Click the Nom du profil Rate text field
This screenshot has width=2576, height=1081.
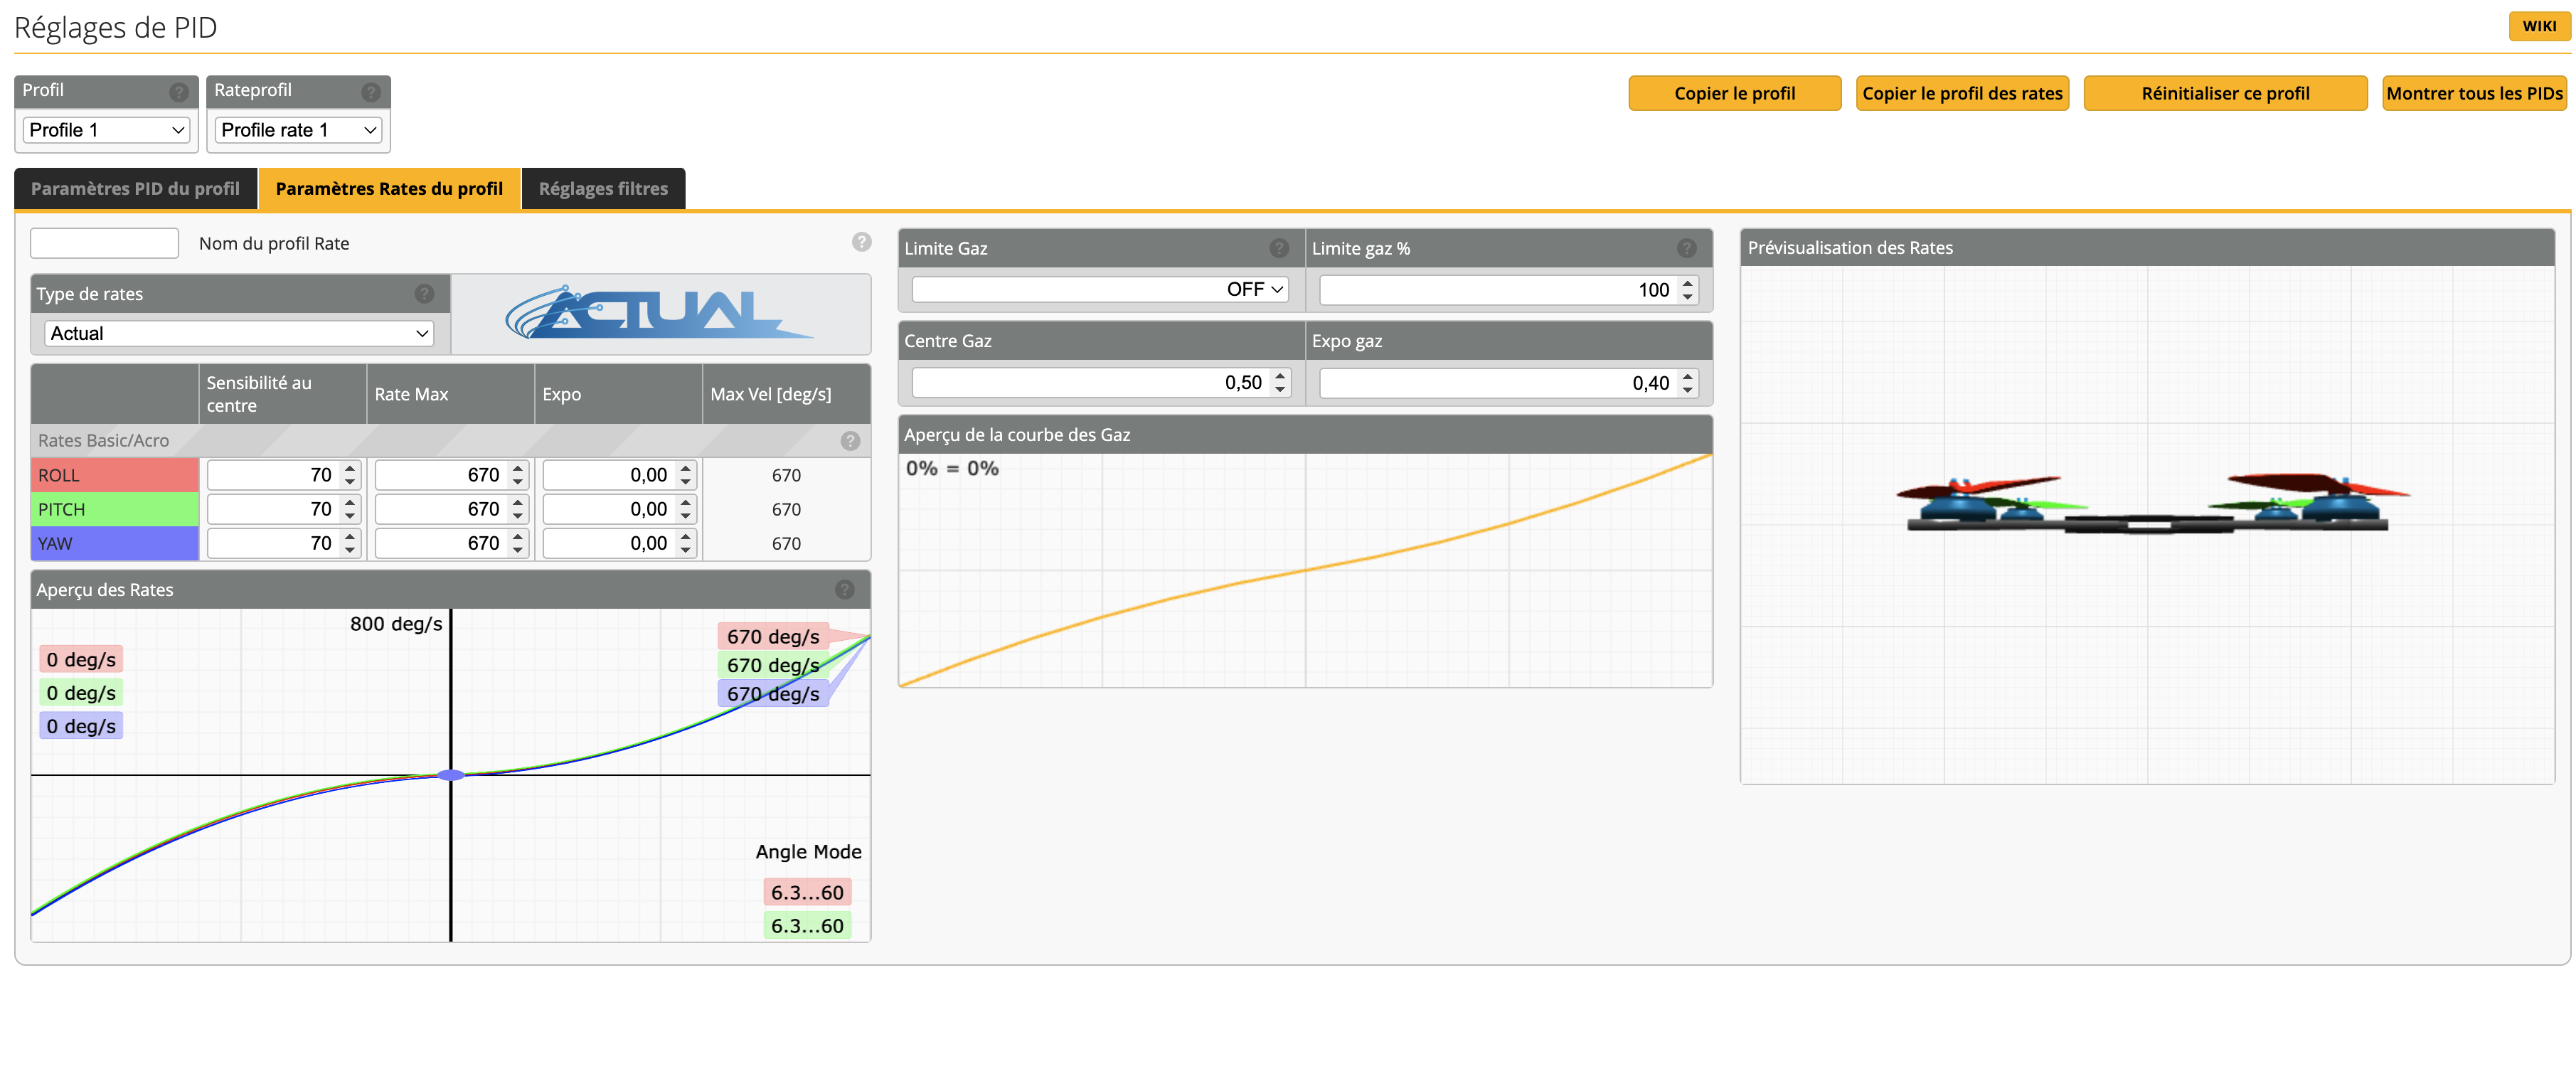pyautogui.click(x=104, y=243)
